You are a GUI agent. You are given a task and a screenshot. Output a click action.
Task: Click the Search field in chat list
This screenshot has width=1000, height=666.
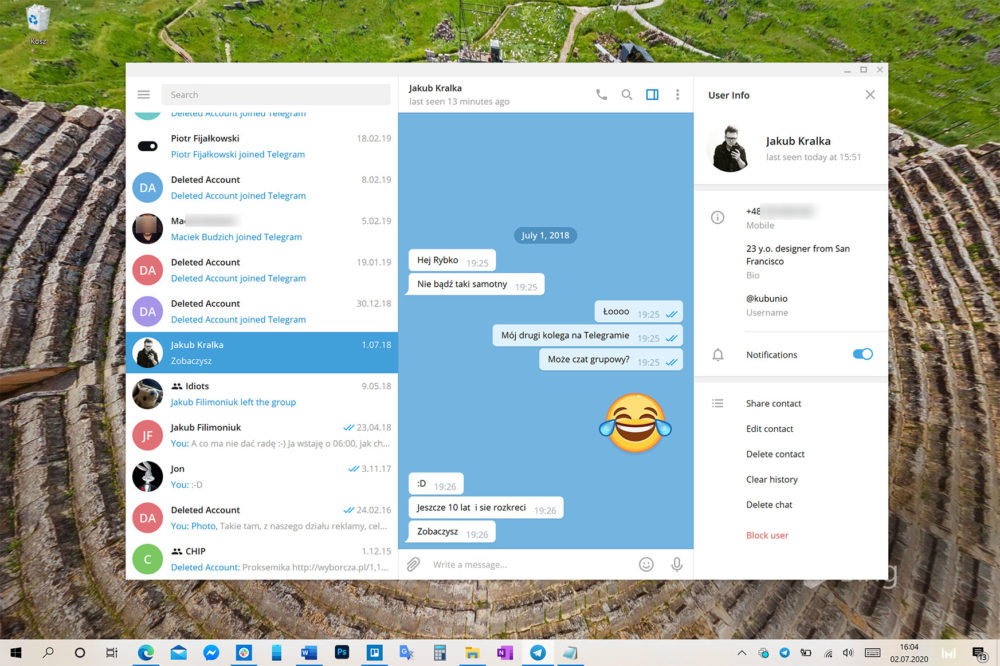click(x=276, y=94)
